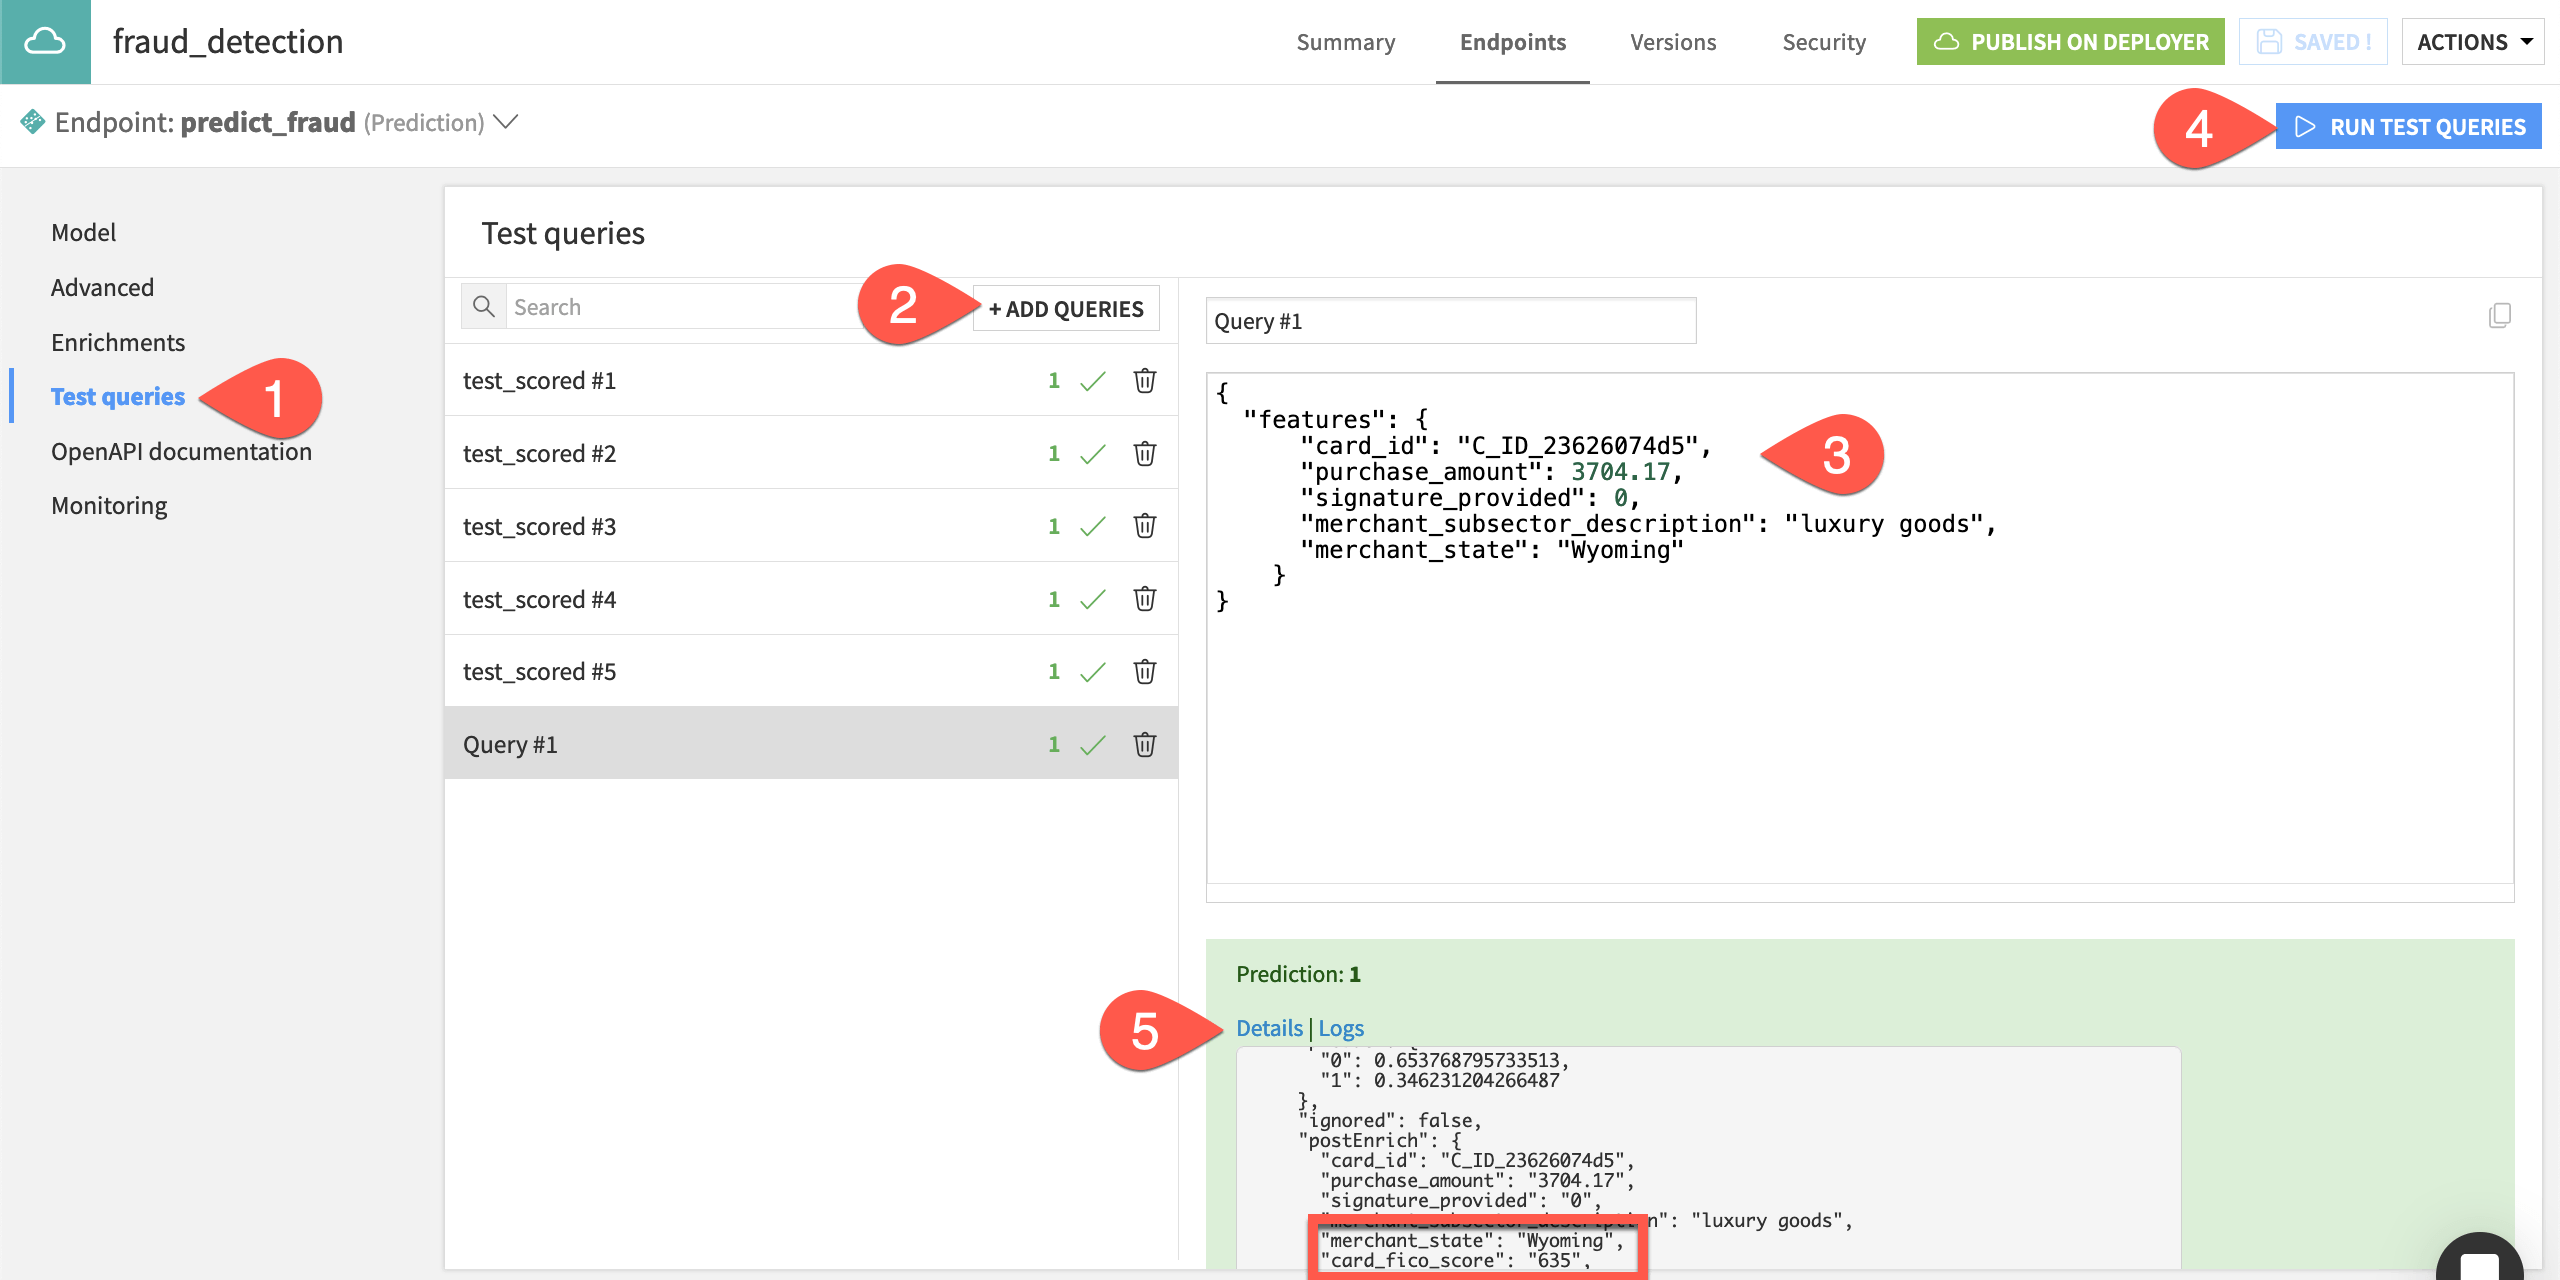
Task: Delete test_scored #1 query
Action: pyautogui.click(x=1145, y=380)
